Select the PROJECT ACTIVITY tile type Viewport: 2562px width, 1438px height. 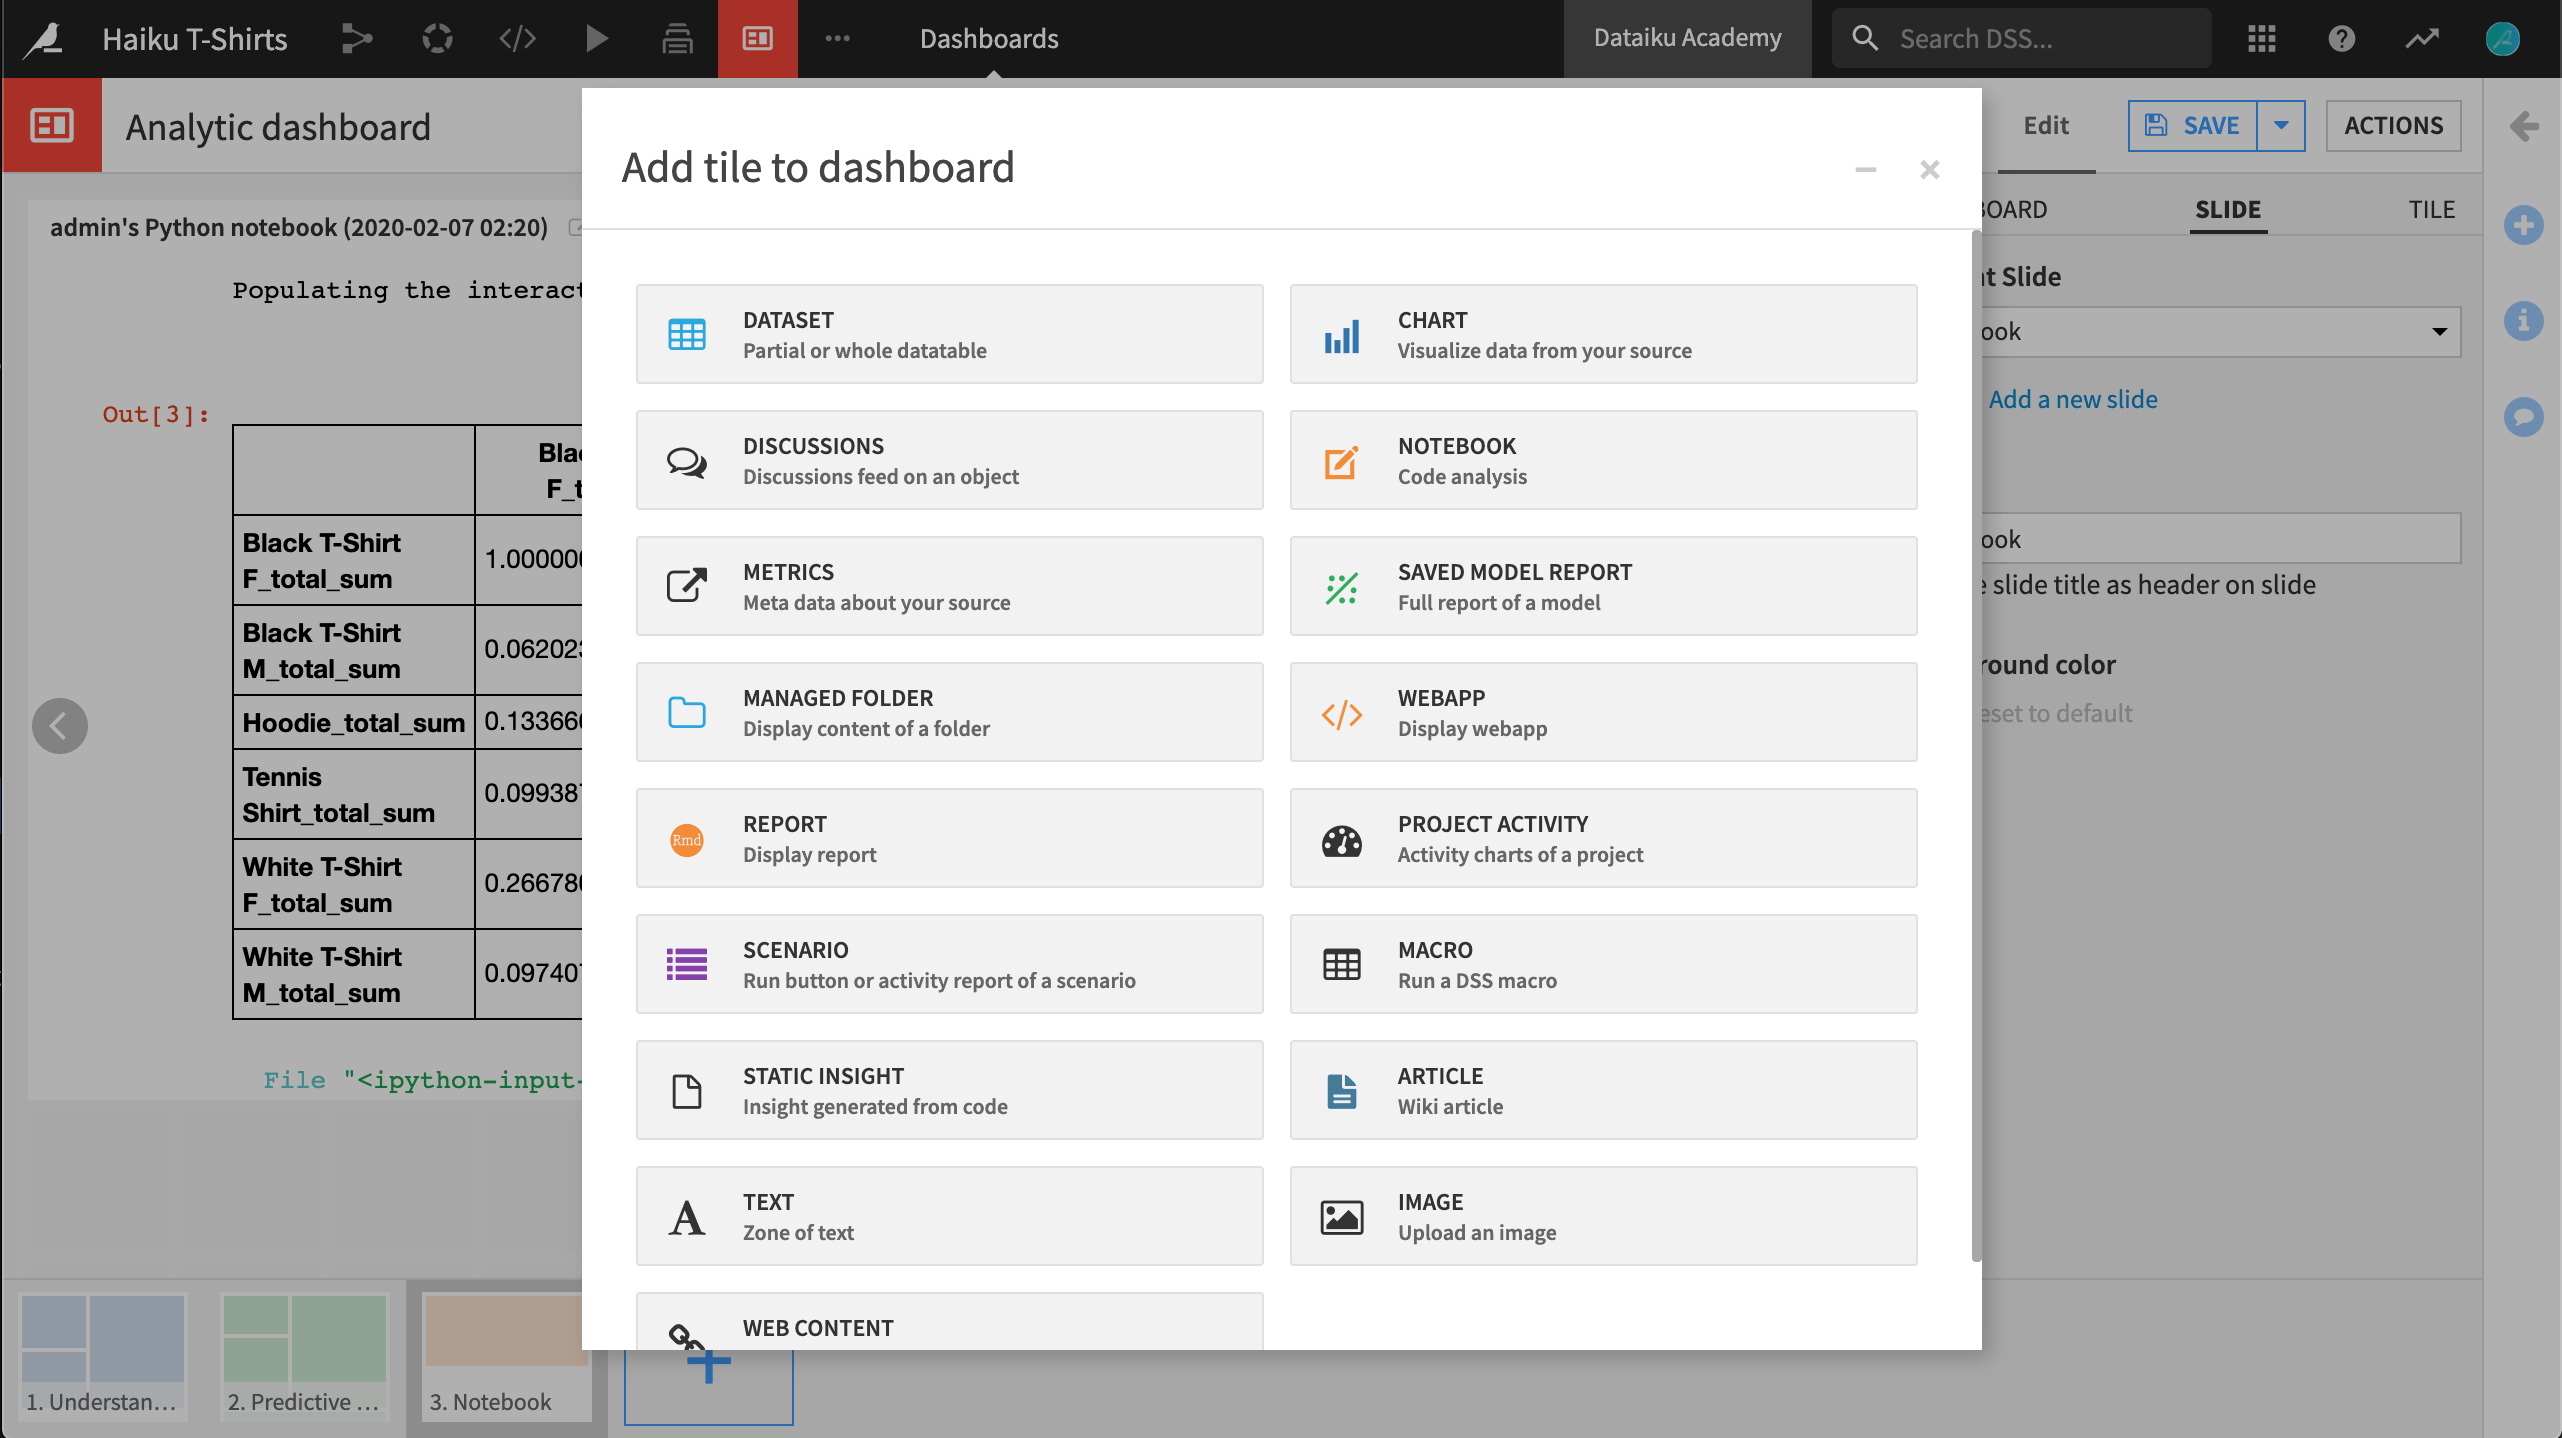coord(1603,838)
